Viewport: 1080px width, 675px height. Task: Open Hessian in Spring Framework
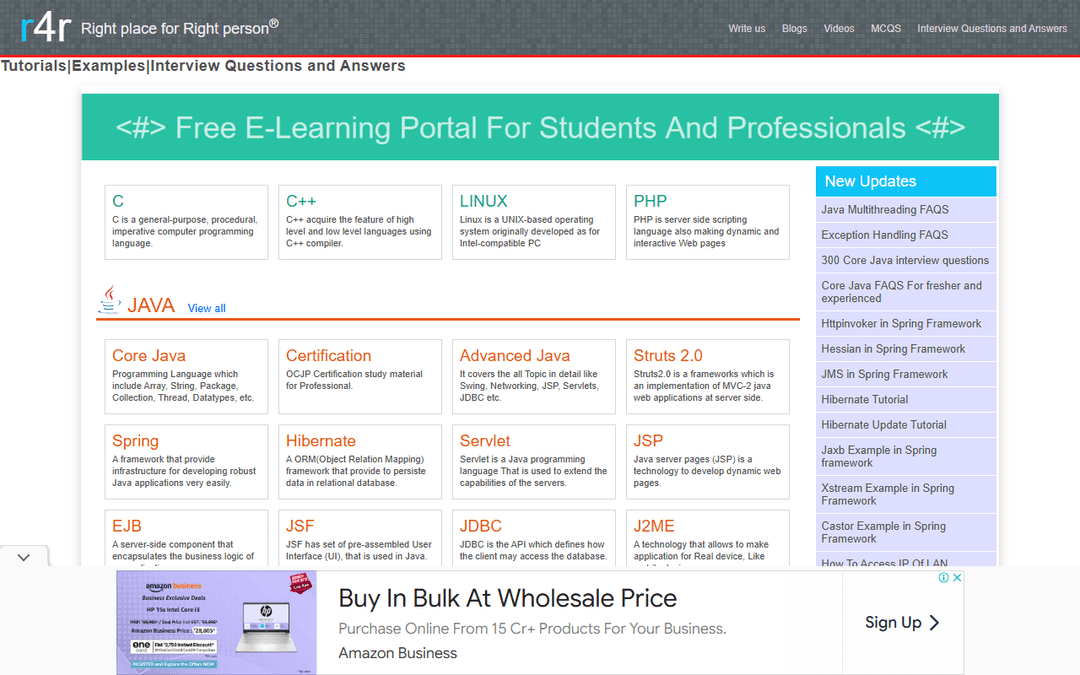click(906, 349)
